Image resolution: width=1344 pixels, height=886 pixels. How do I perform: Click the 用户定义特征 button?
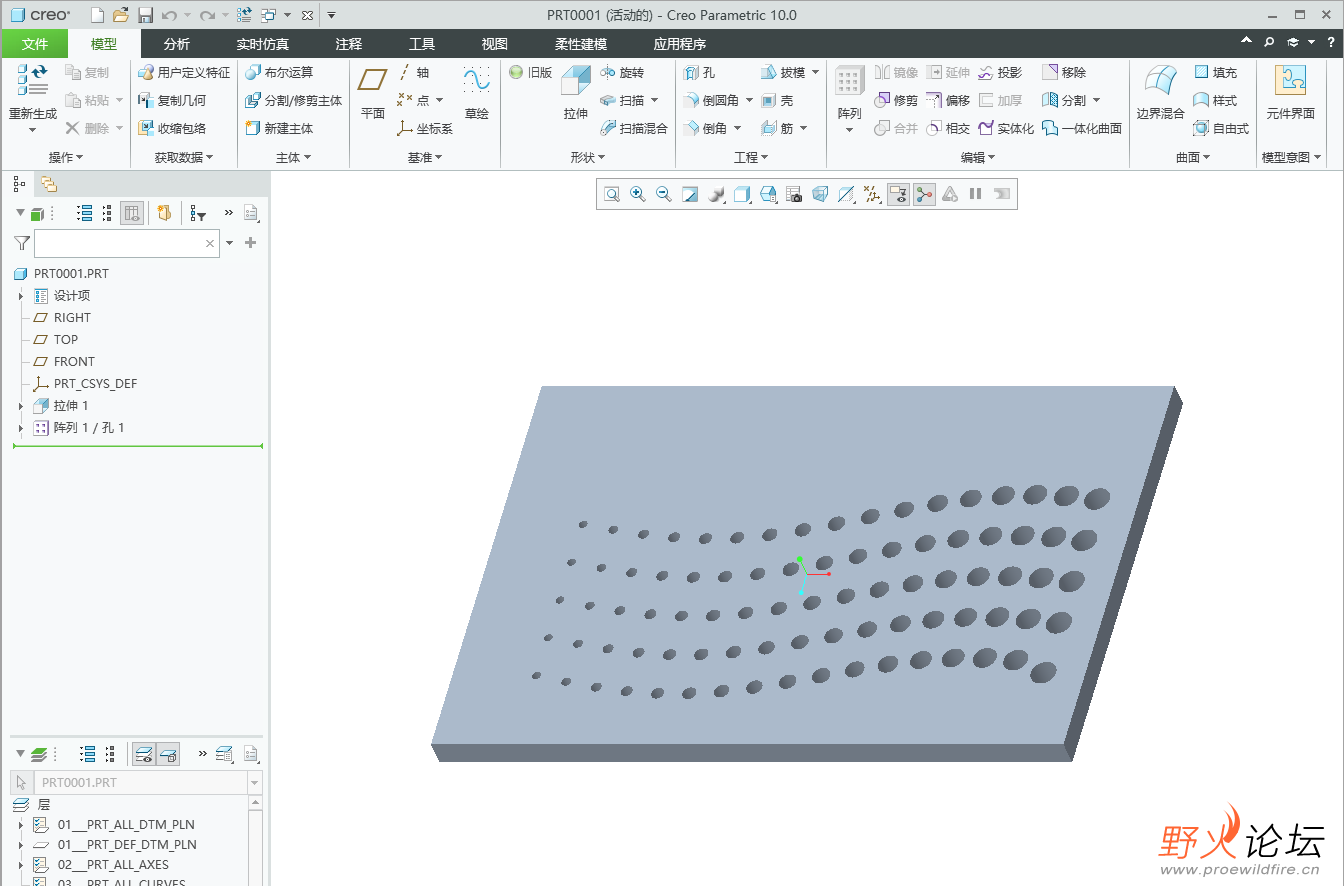(184, 73)
